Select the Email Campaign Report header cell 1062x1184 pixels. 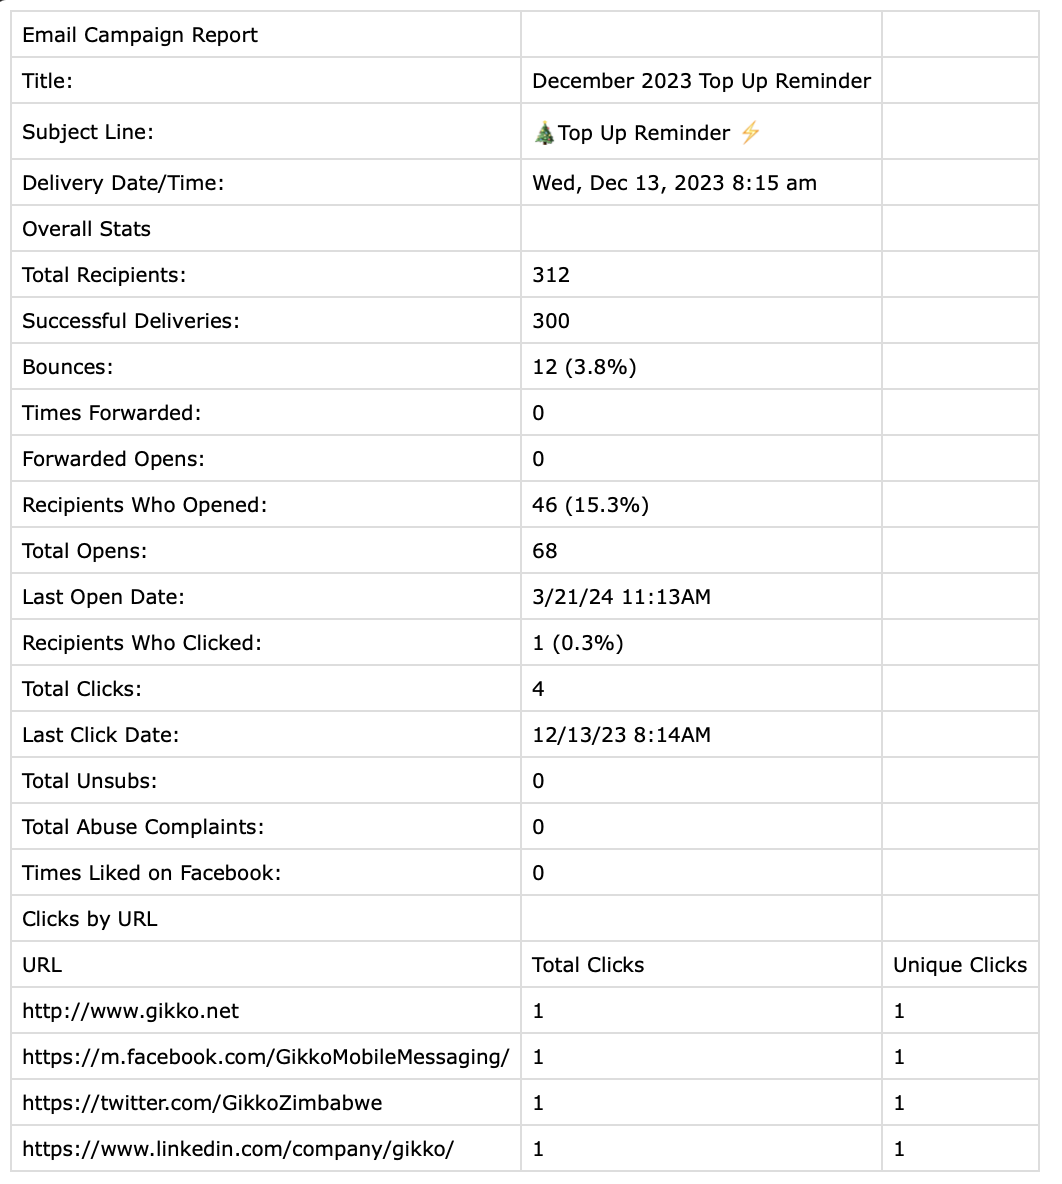click(140, 35)
